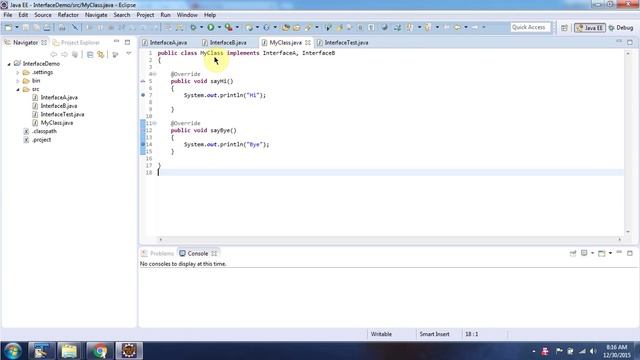Switch to the Java EE perspective
The width and height of the screenshot is (640, 360).
point(590,28)
